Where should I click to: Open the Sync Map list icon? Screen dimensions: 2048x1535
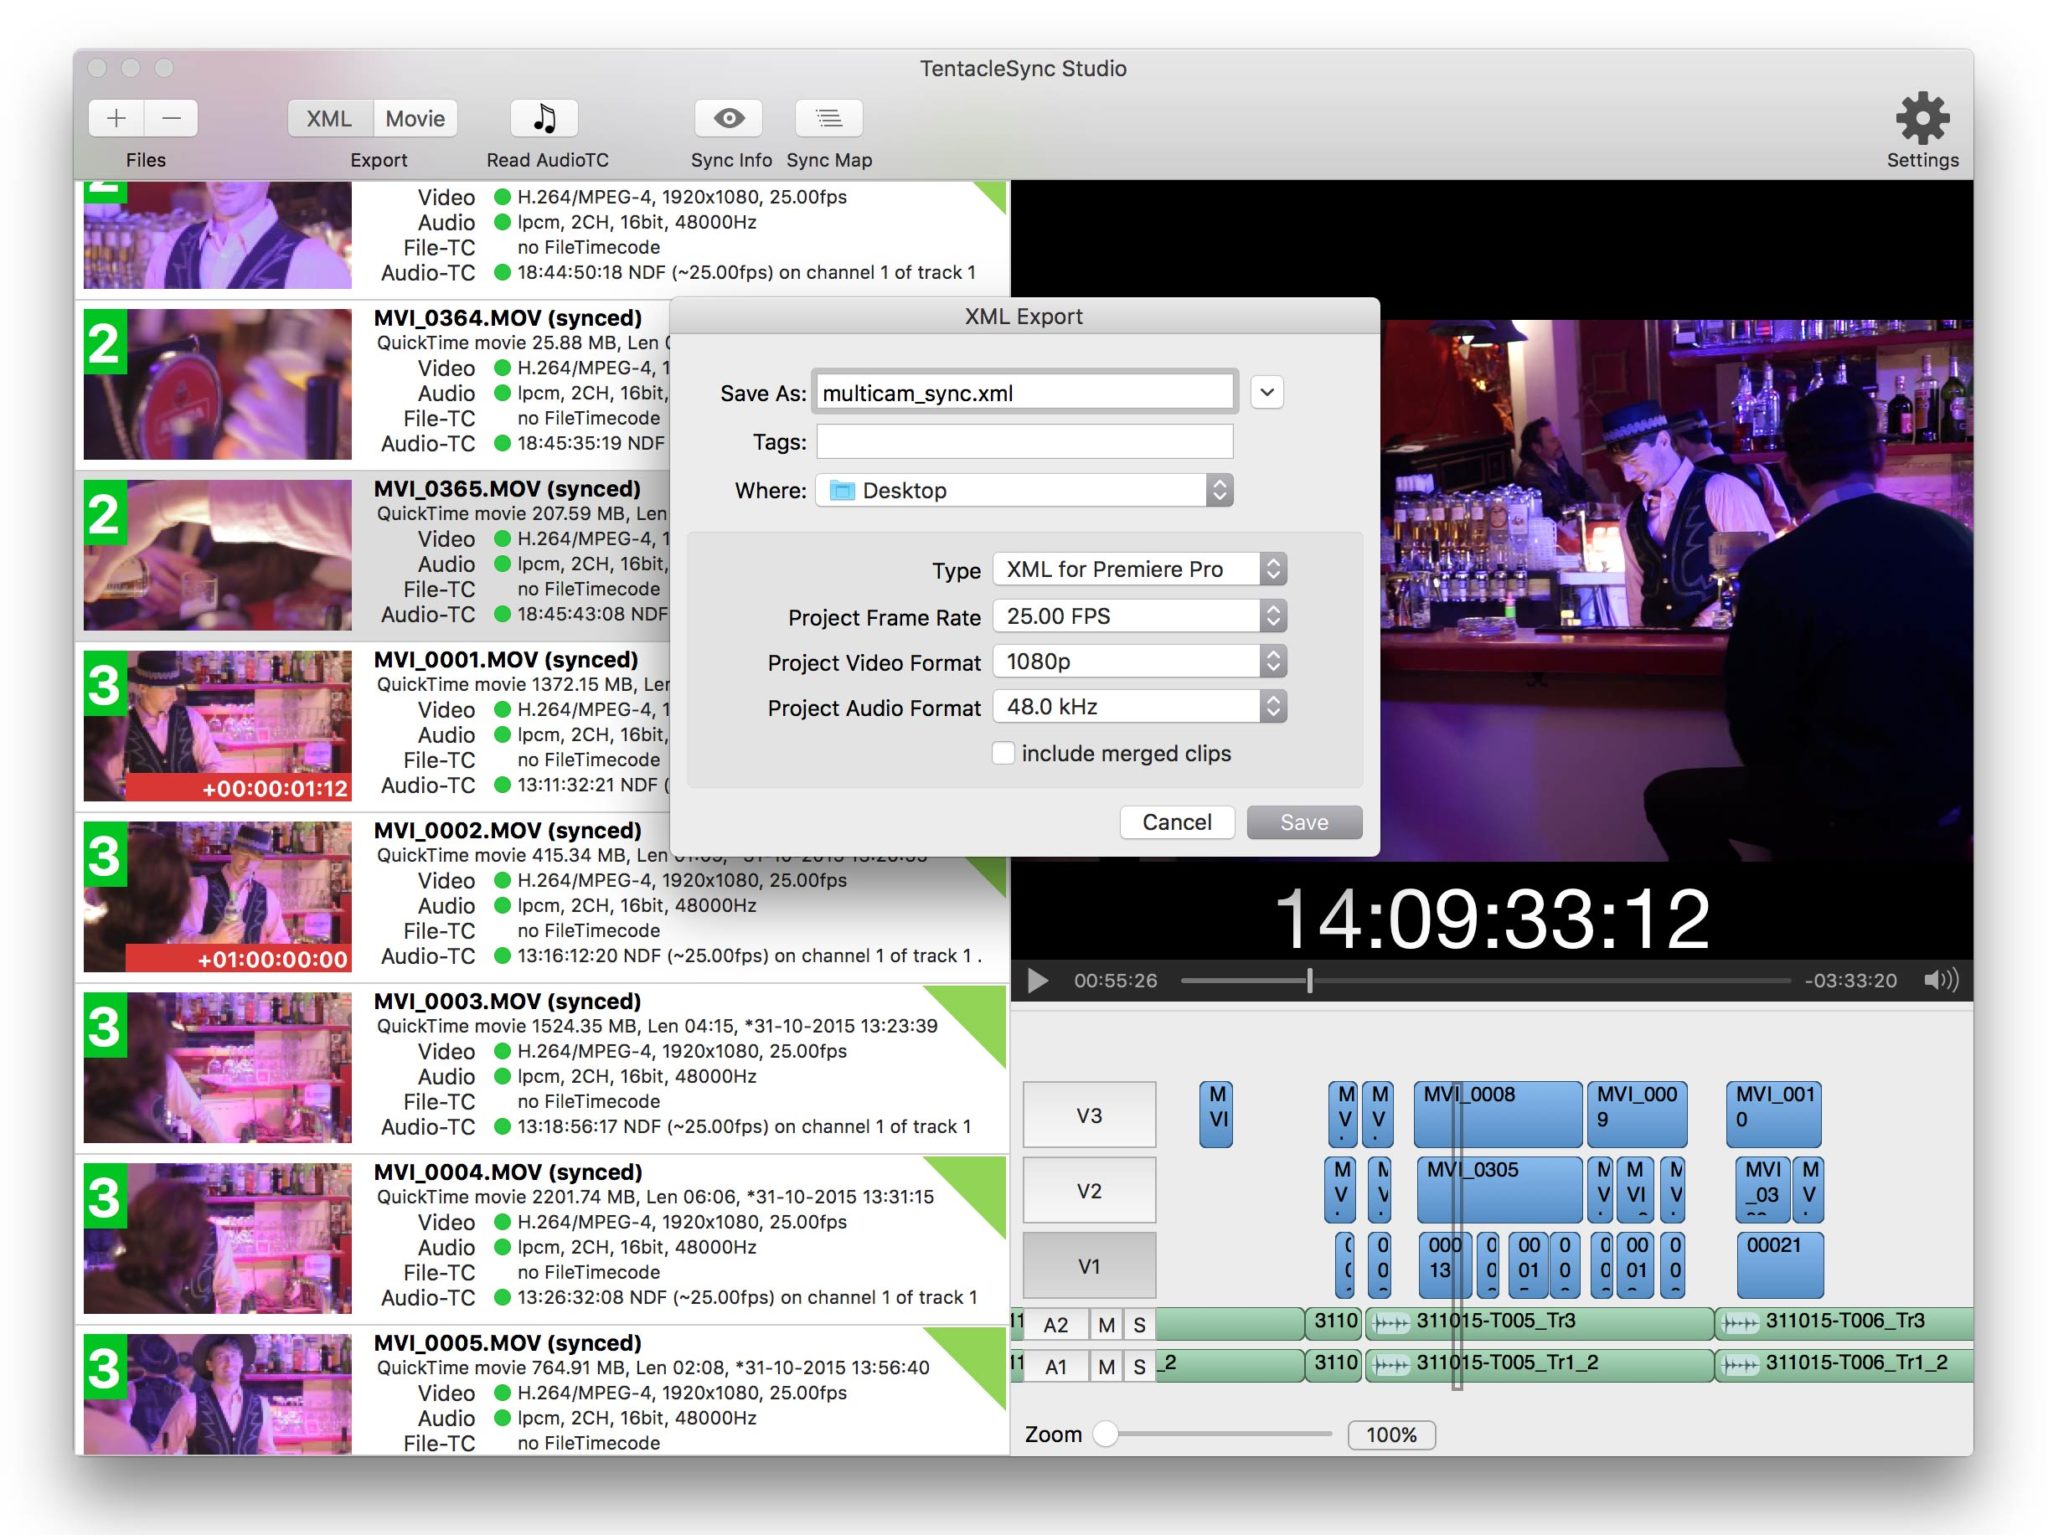(828, 118)
